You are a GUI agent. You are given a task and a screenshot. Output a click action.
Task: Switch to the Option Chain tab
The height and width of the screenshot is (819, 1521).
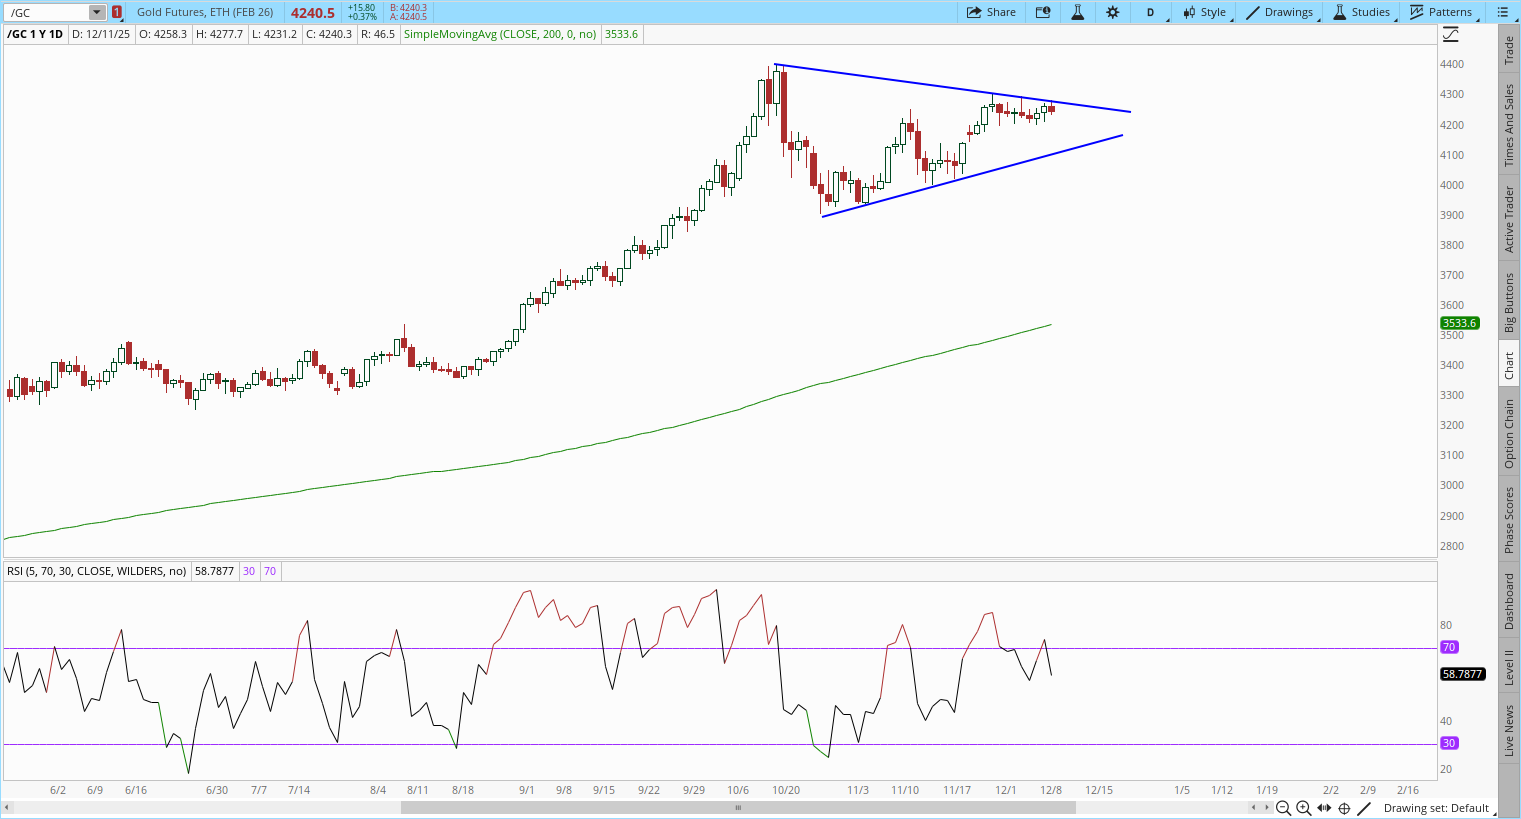click(x=1509, y=433)
